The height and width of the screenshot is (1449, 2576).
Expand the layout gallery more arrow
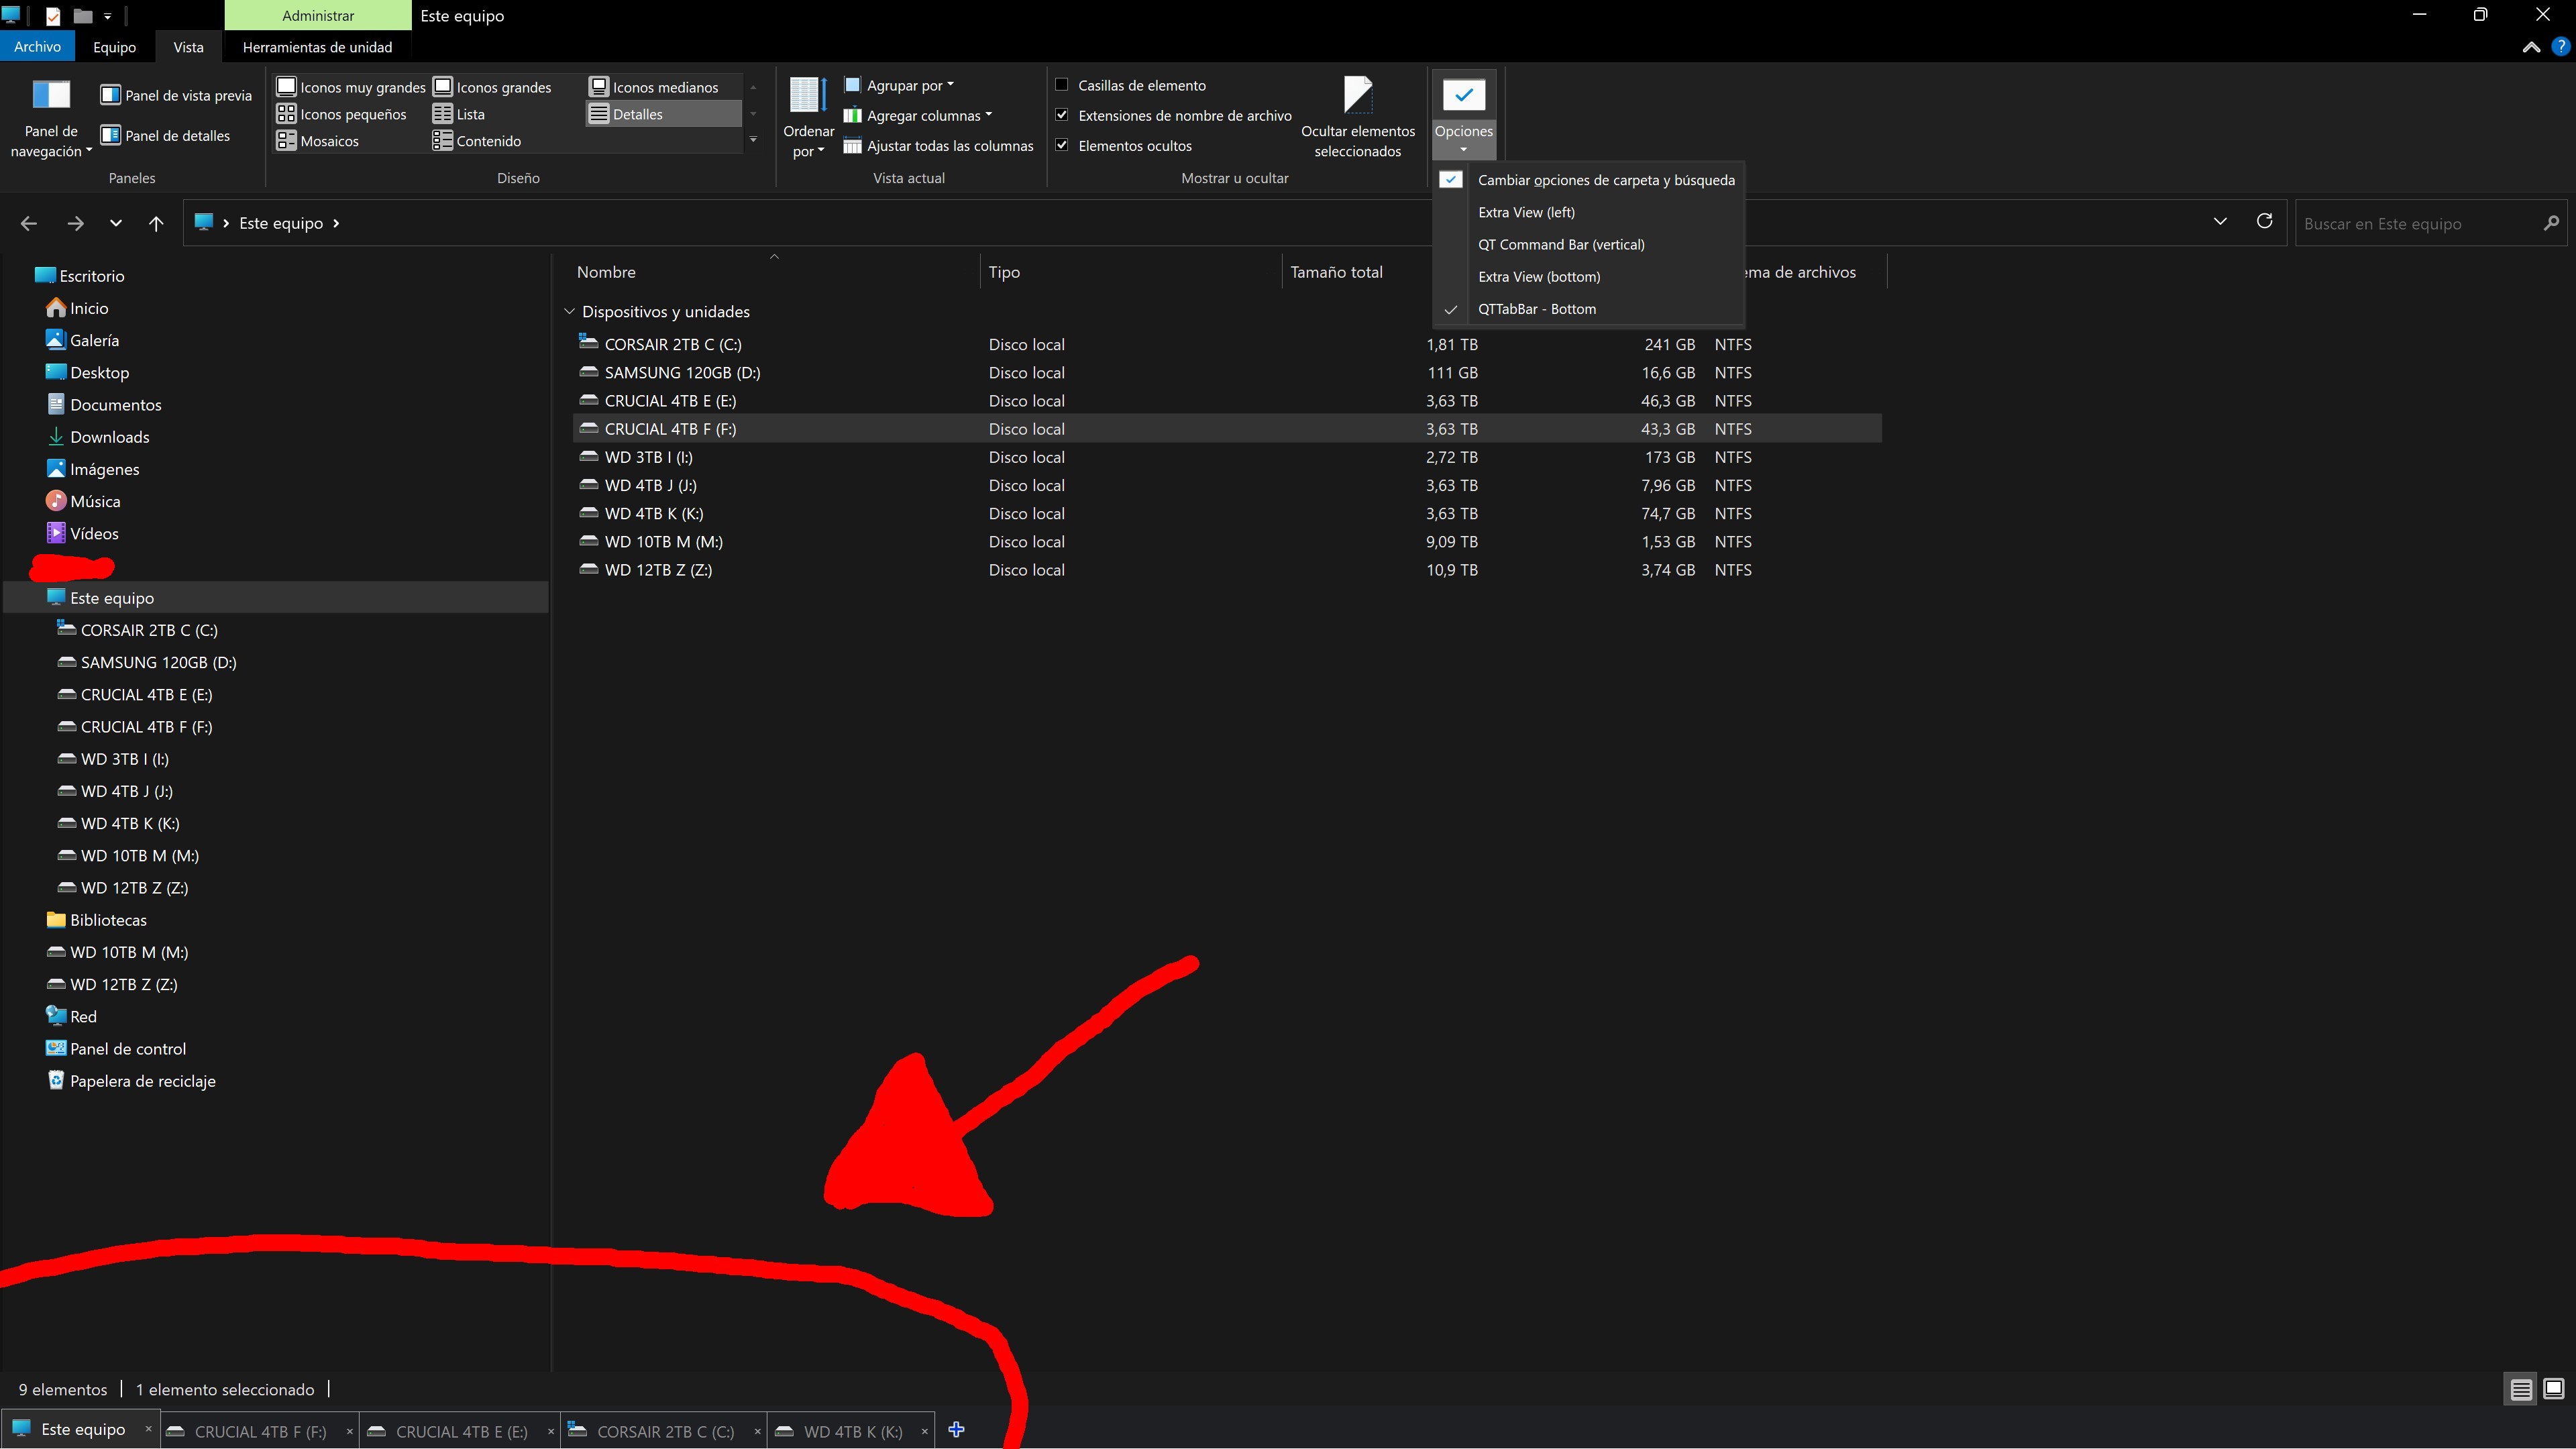753,140
